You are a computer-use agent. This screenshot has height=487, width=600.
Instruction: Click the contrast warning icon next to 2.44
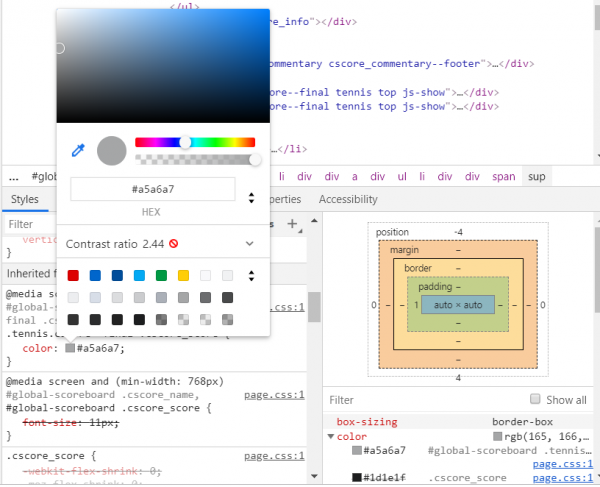click(x=173, y=244)
